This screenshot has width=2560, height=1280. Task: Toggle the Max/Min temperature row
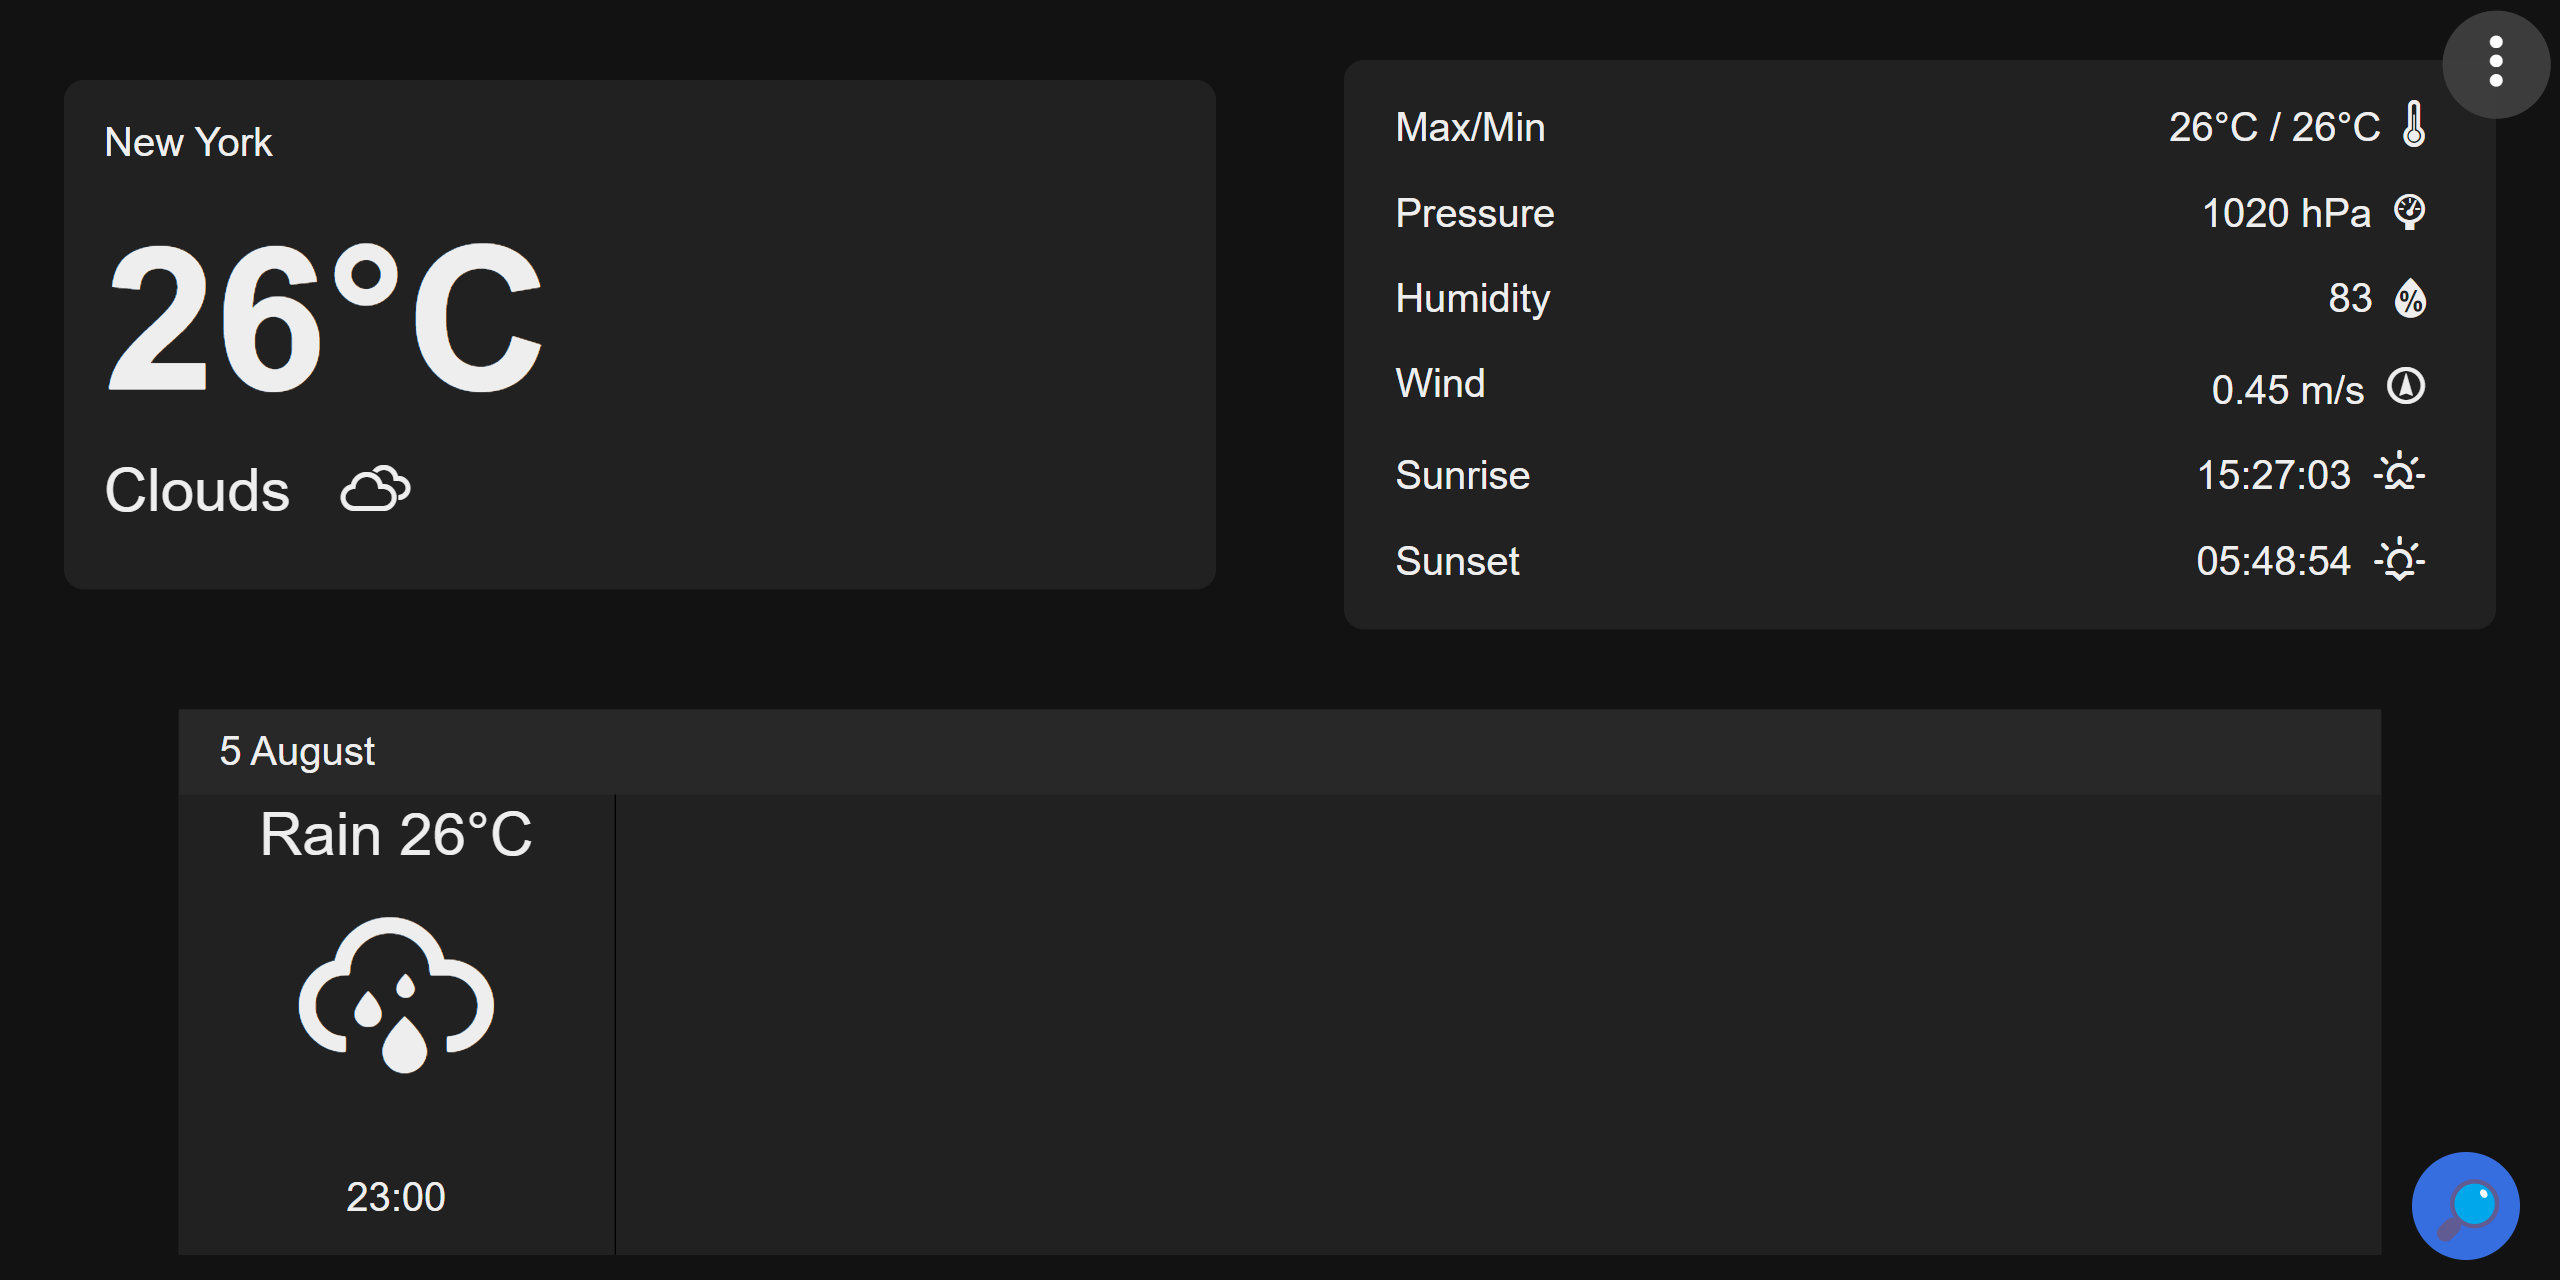(1900, 126)
